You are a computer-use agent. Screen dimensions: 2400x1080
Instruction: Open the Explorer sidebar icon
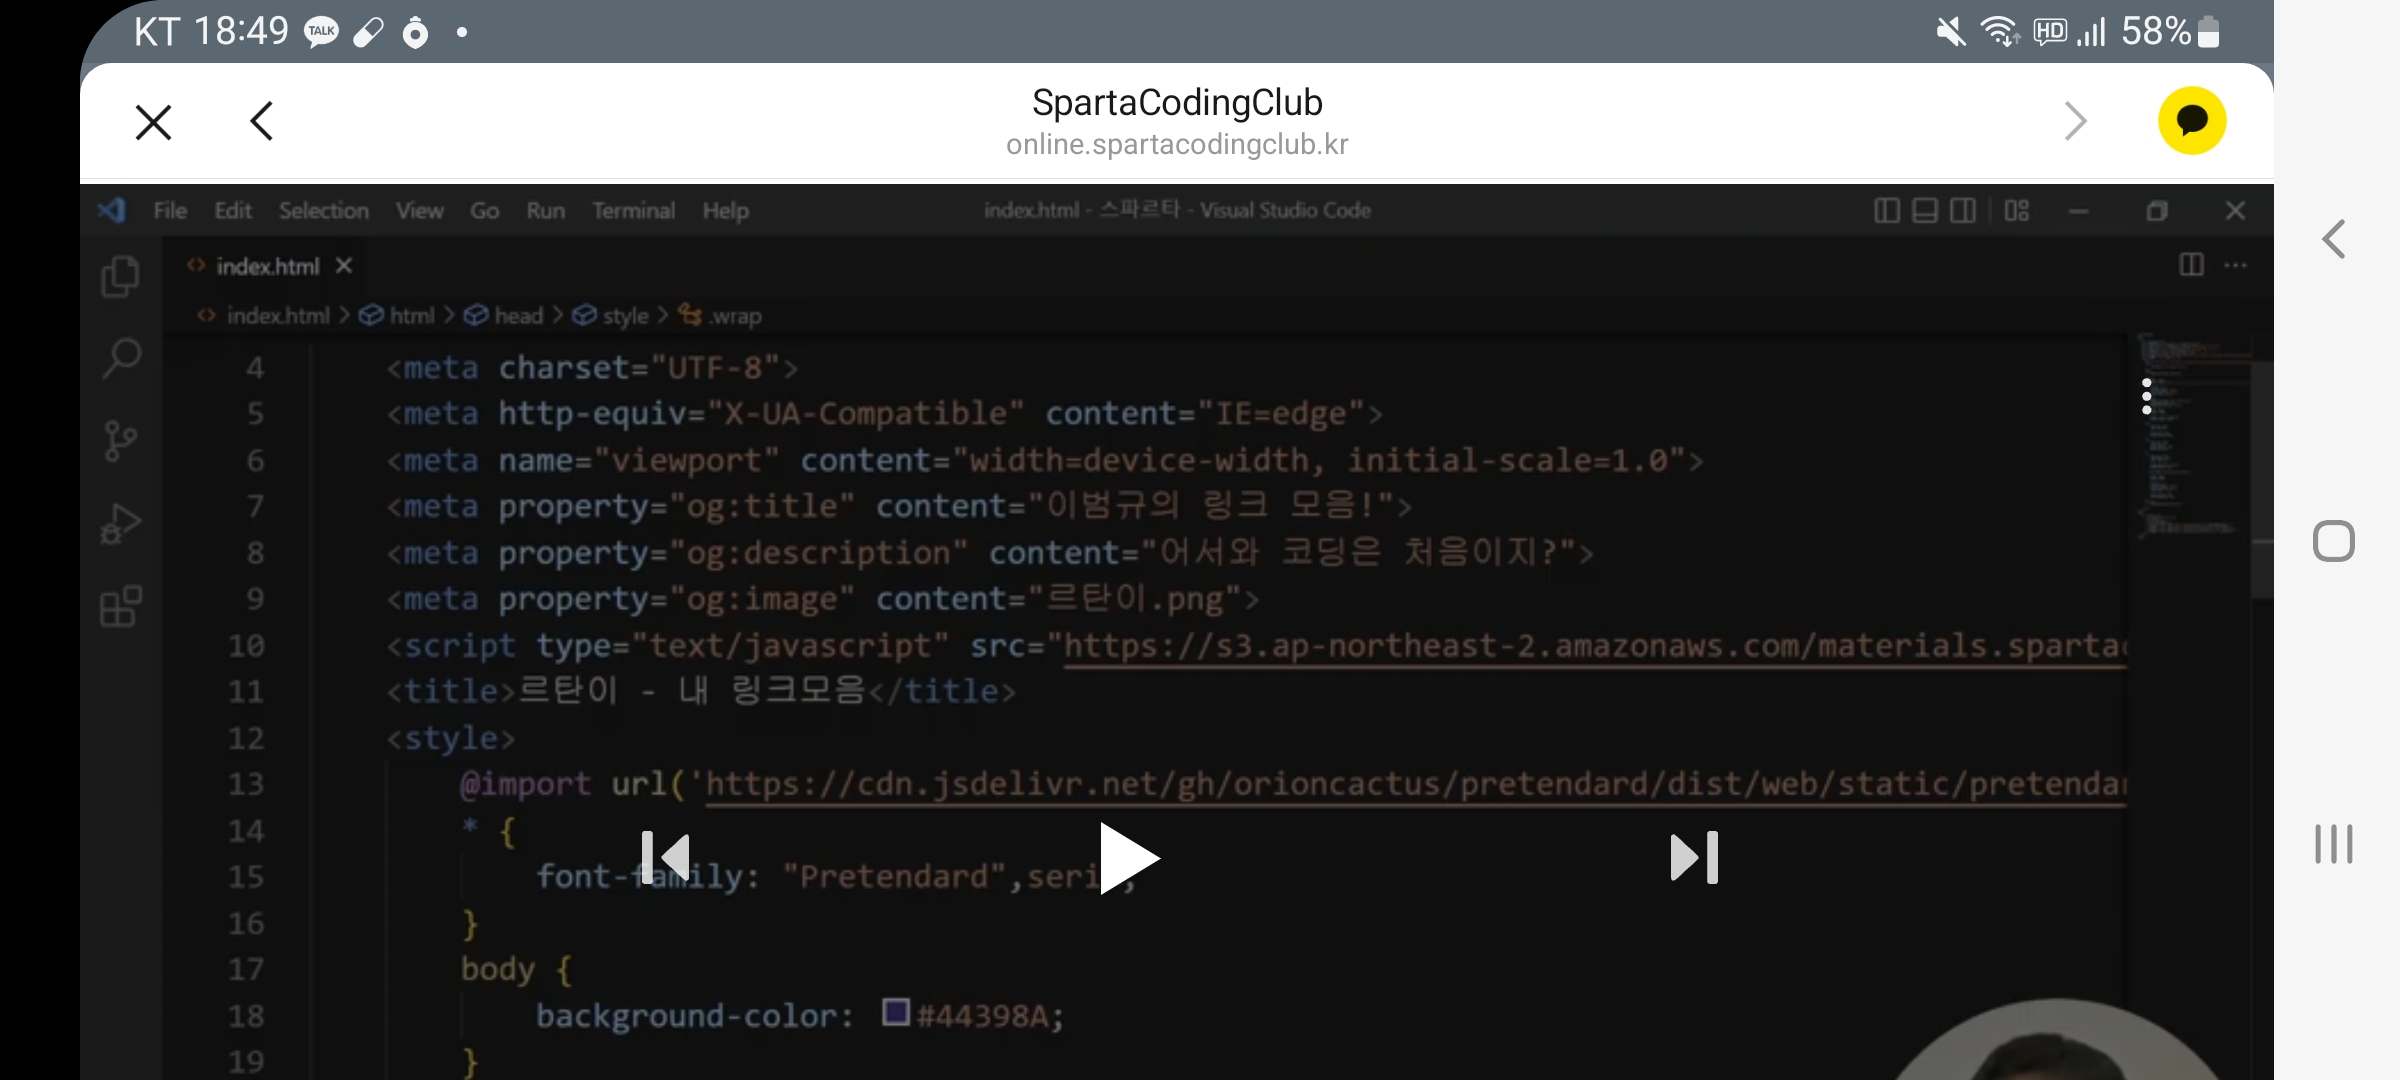pos(121,277)
